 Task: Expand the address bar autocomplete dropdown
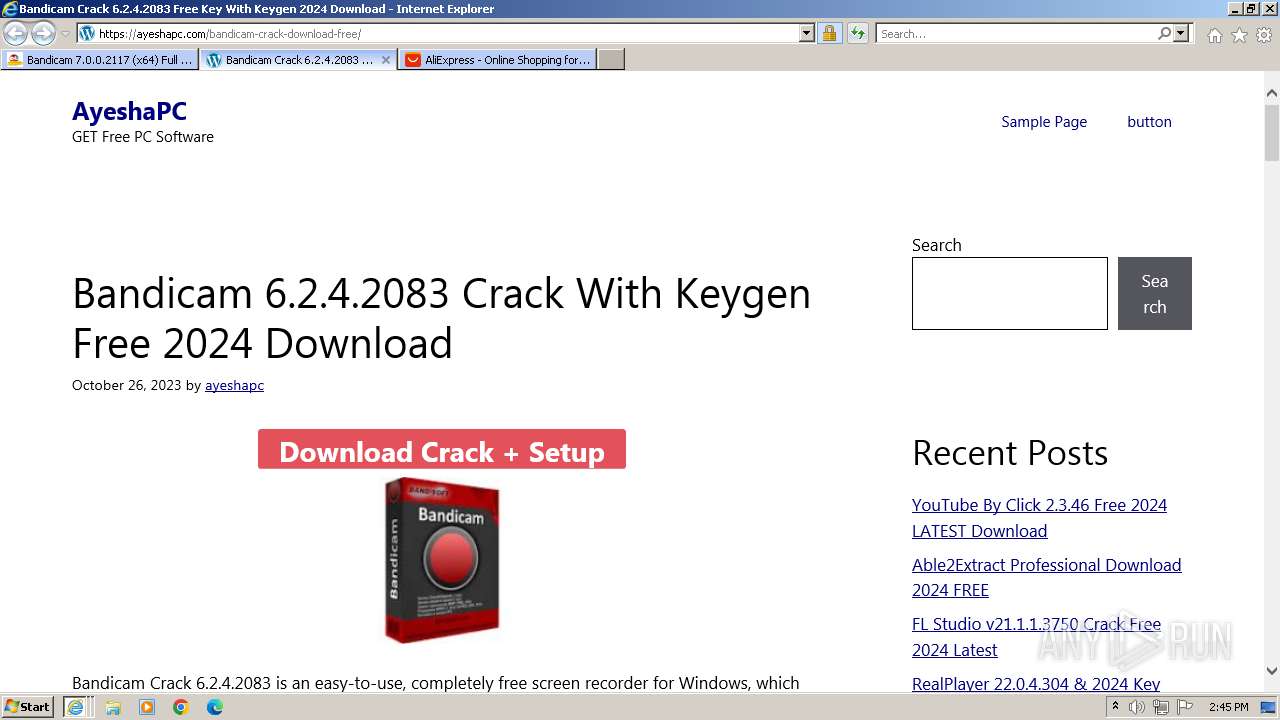(806, 33)
